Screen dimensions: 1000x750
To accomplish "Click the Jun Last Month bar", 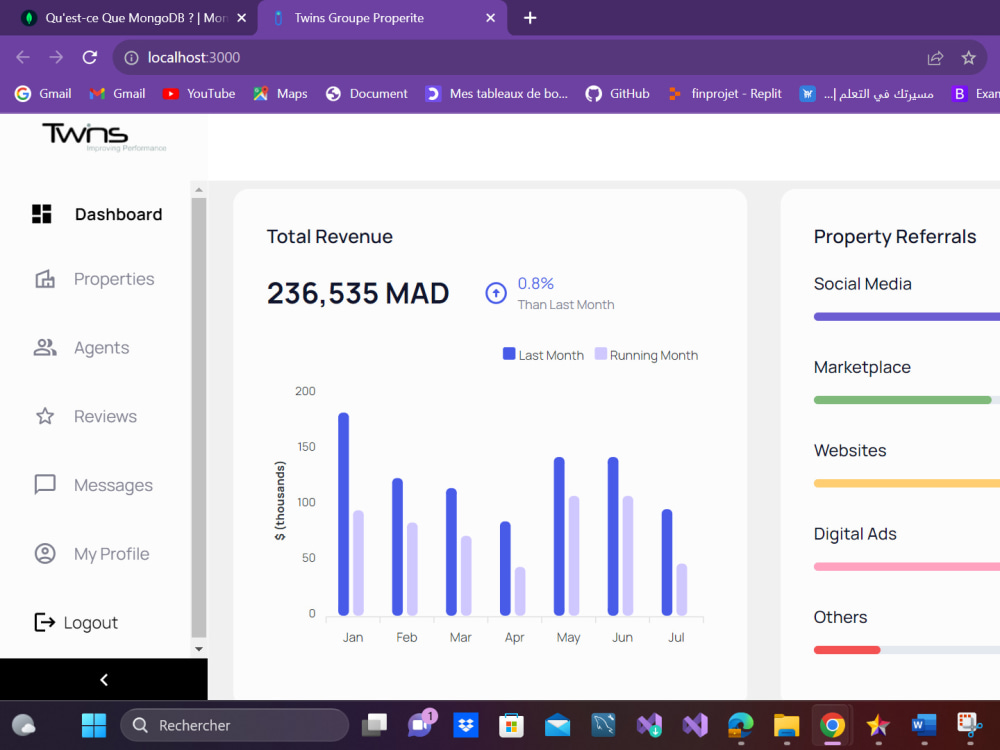I will click(613, 536).
